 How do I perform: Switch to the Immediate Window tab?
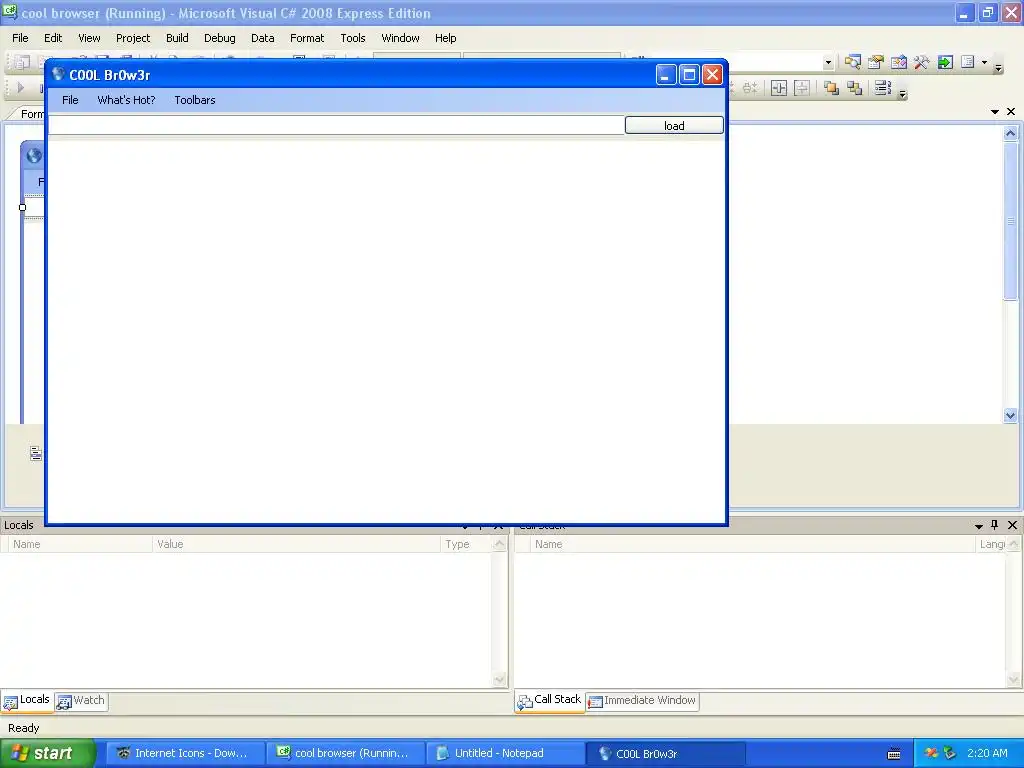(642, 701)
